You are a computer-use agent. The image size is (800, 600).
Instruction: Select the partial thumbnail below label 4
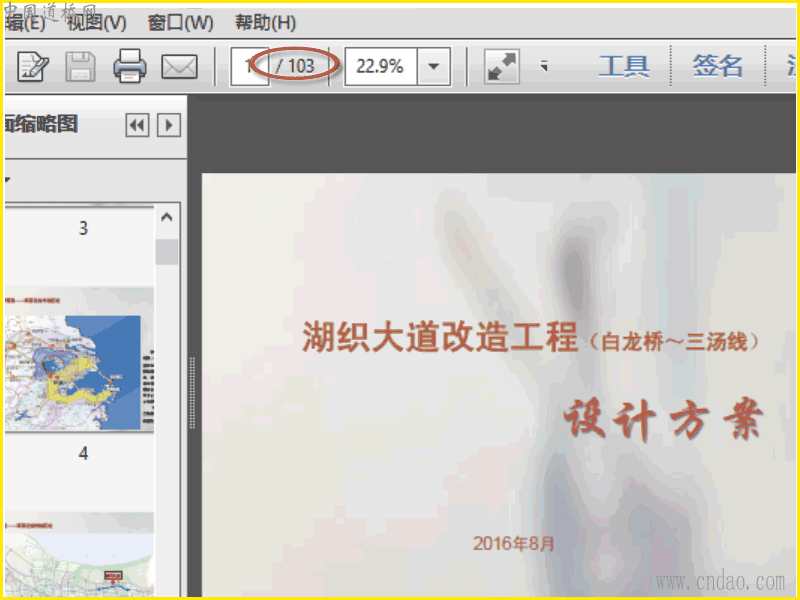click(x=79, y=555)
